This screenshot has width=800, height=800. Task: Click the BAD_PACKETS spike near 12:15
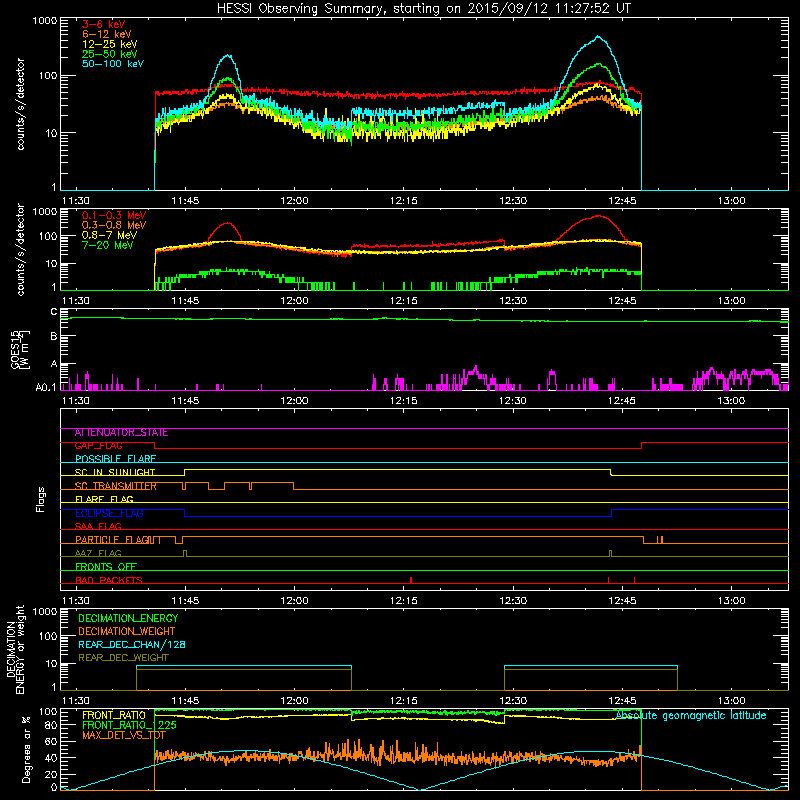pyautogui.click(x=411, y=580)
